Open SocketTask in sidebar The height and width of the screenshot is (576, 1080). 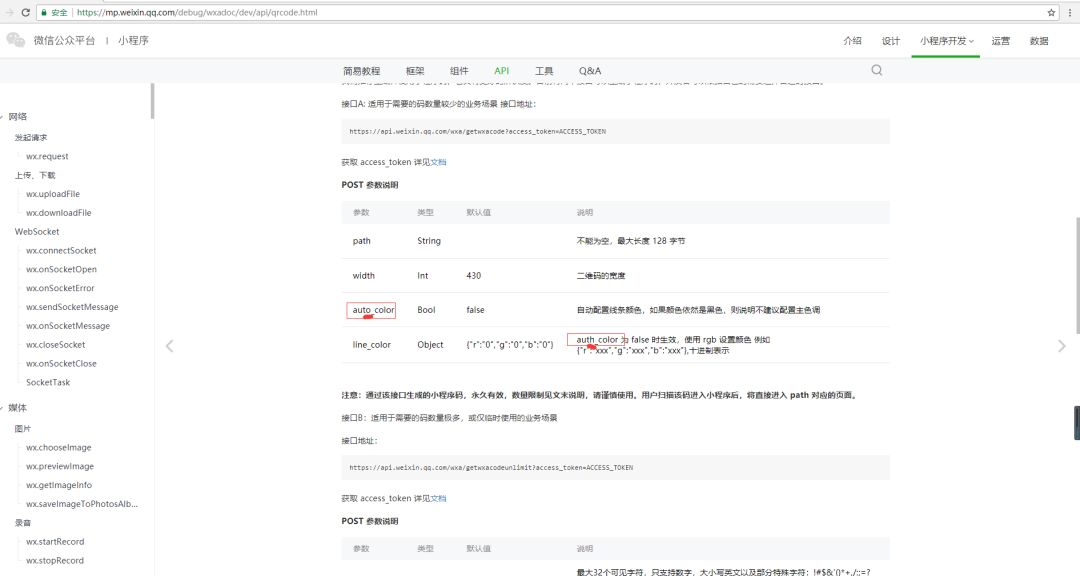pos(48,382)
